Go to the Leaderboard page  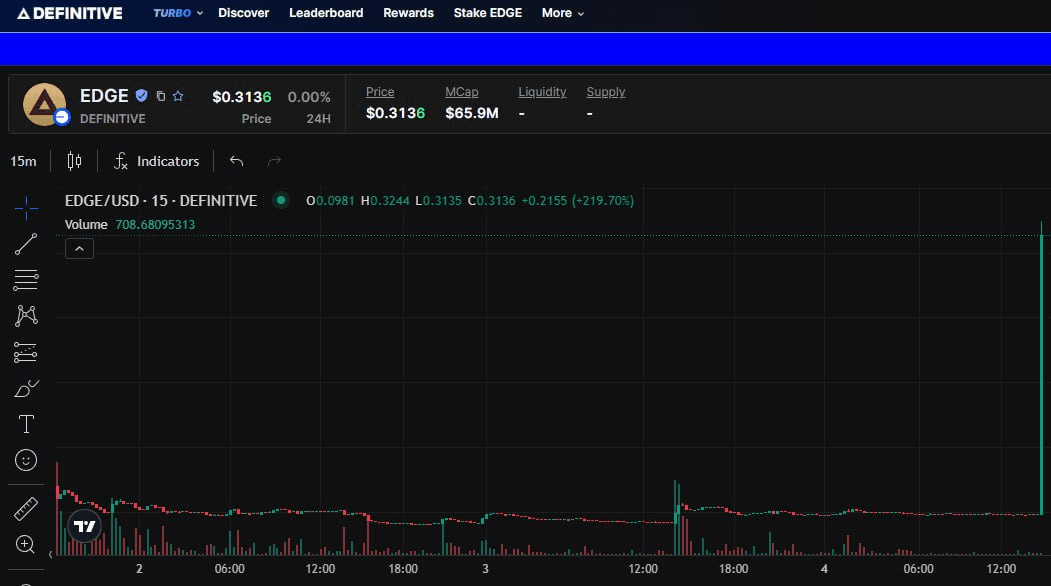[x=326, y=13]
